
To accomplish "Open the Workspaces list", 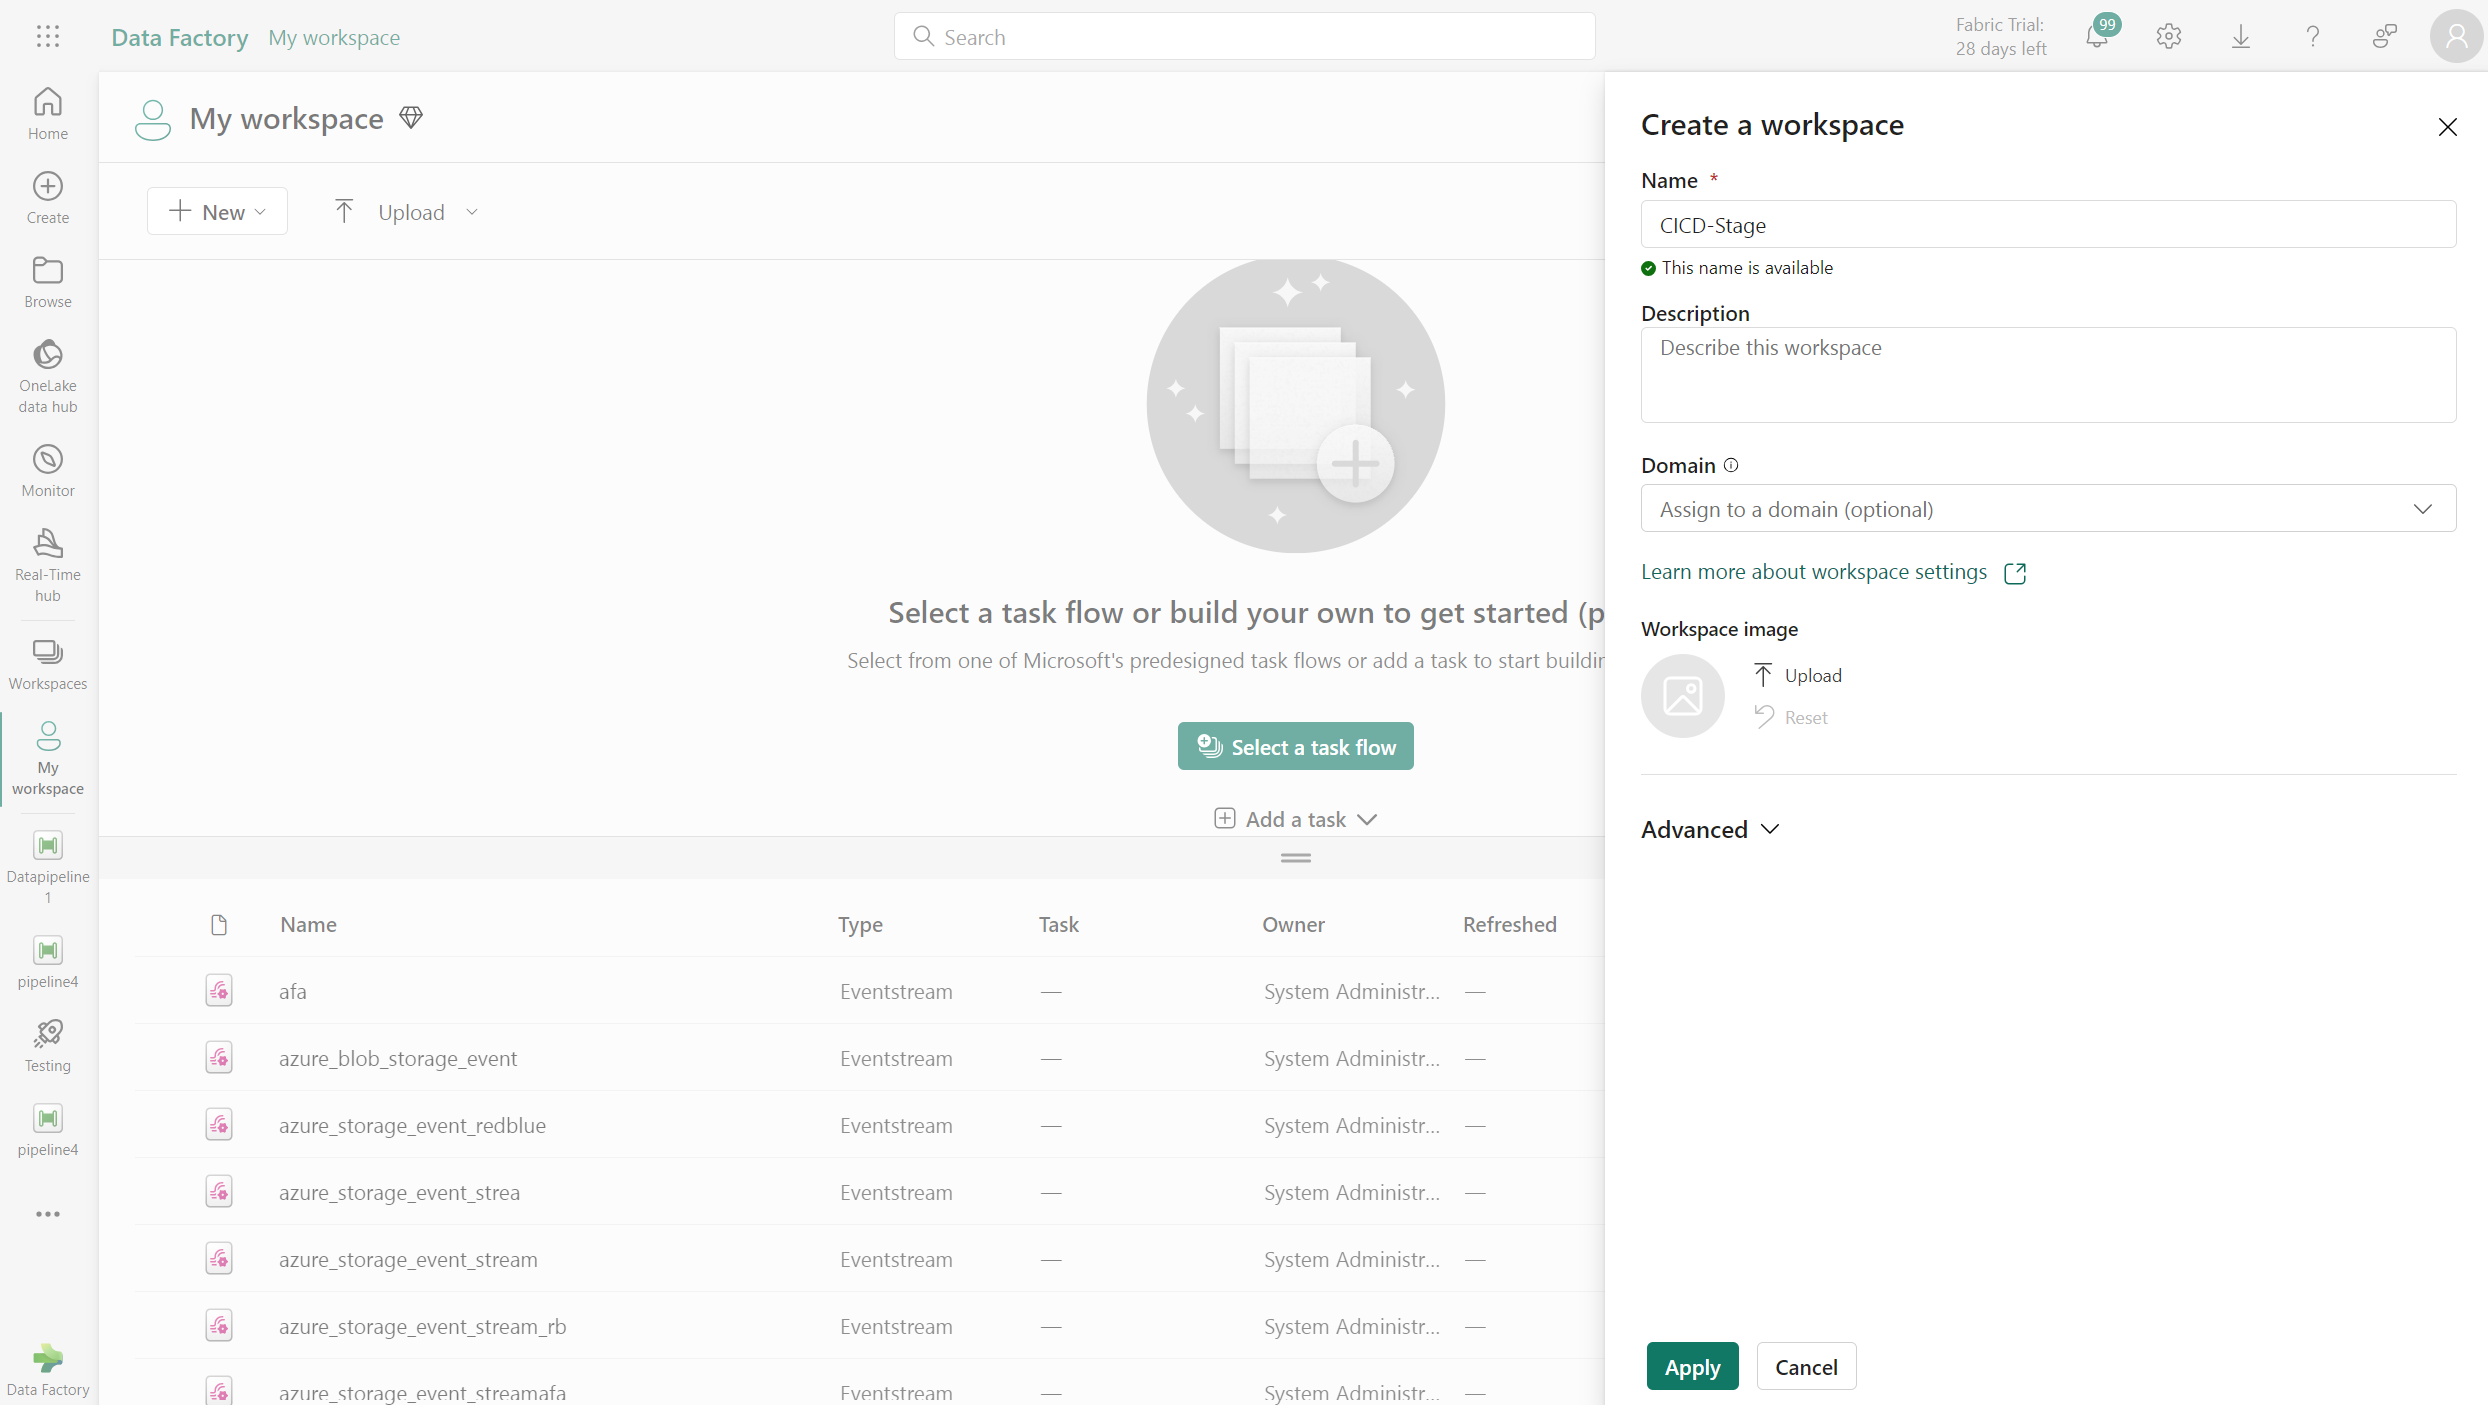I will 48,664.
